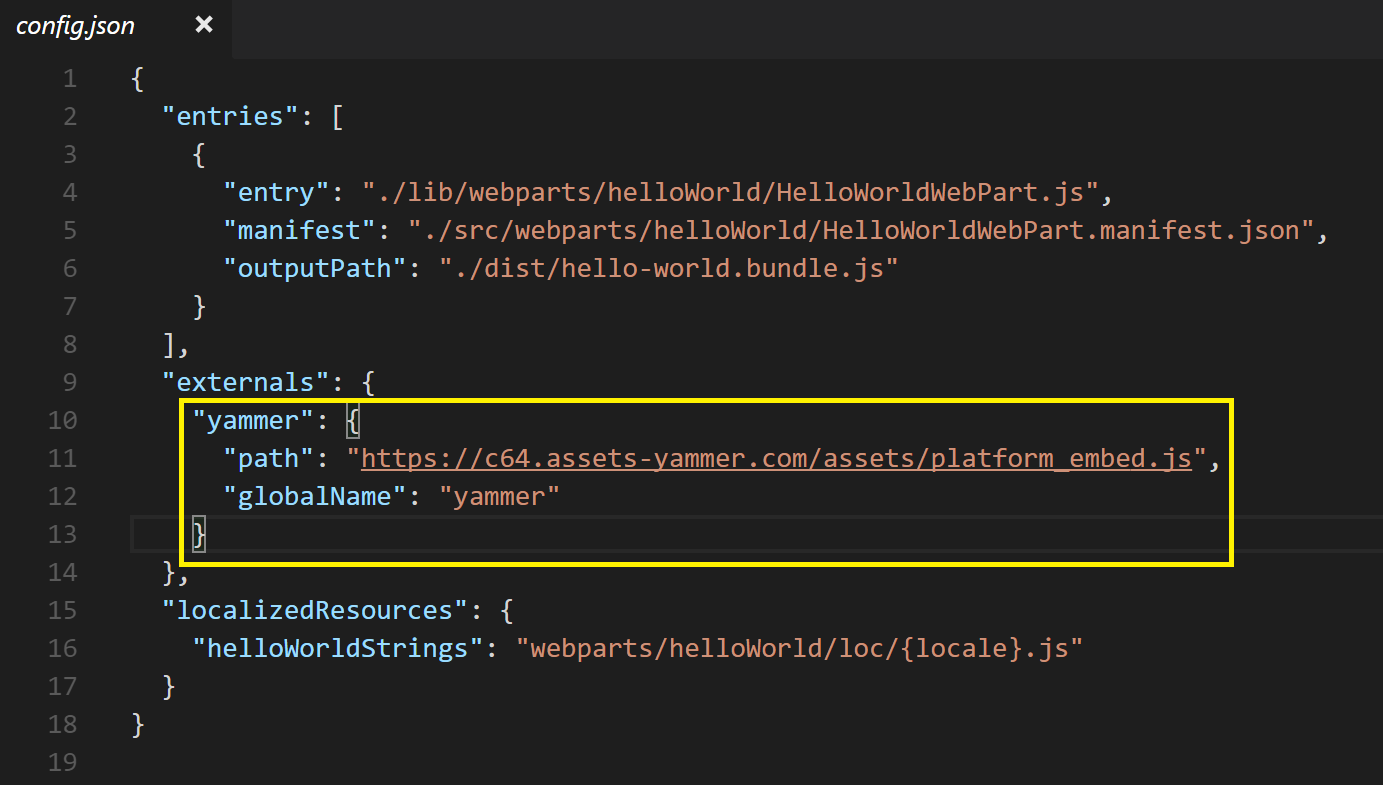The height and width of the screenshot is (785, 1383).
Task: Click the "entries" key
Action: pos(230,116)
